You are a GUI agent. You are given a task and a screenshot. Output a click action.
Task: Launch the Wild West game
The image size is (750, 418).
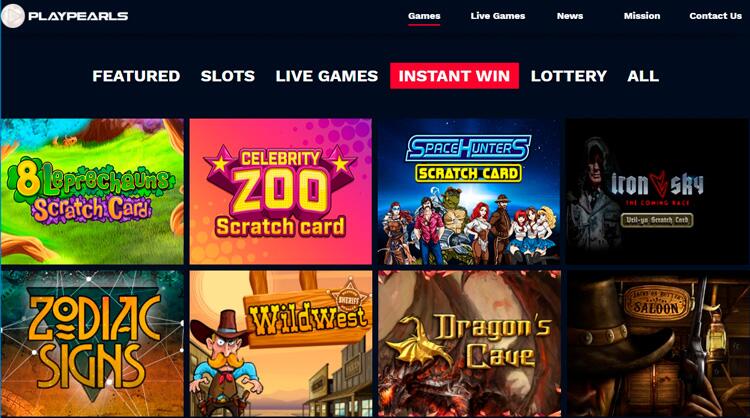(x=280, y=343)
